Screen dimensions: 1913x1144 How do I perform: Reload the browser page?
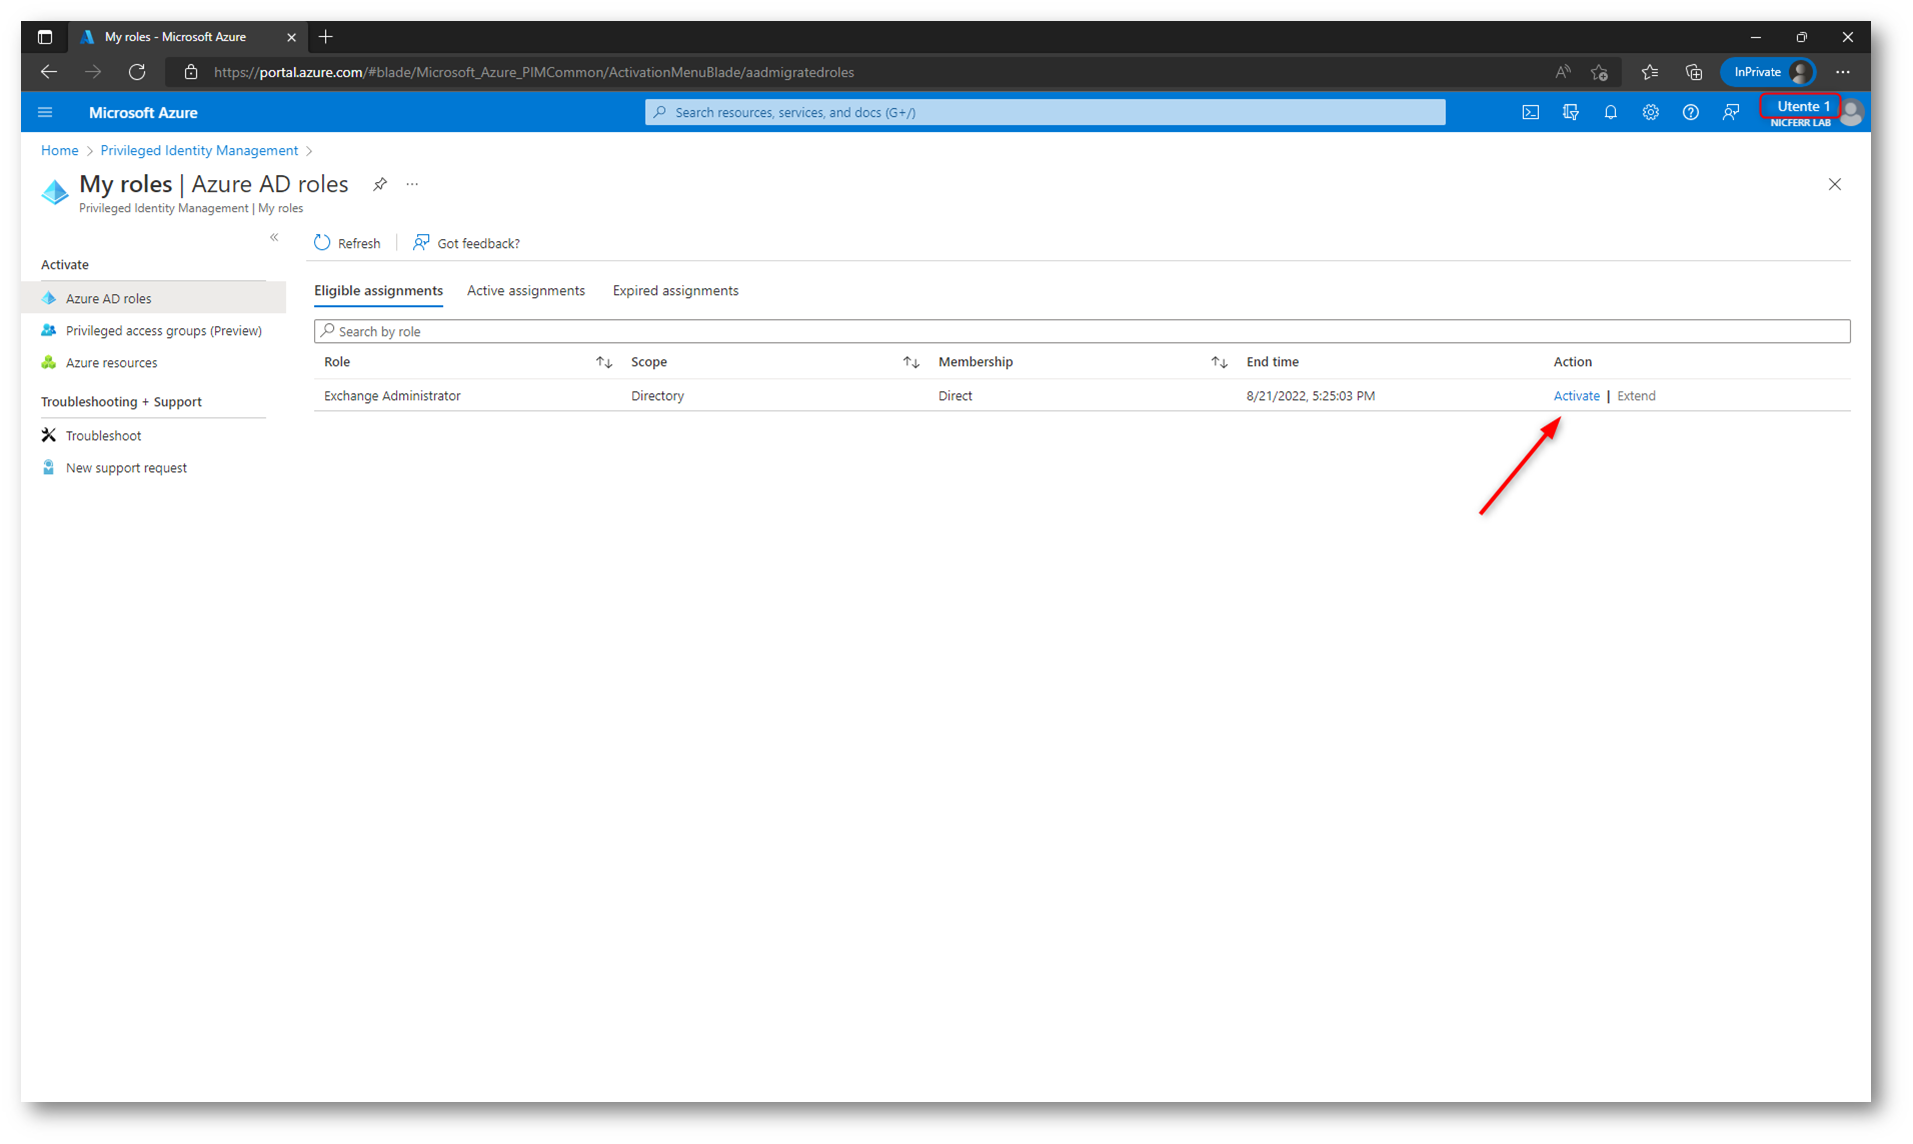point(137,72)
